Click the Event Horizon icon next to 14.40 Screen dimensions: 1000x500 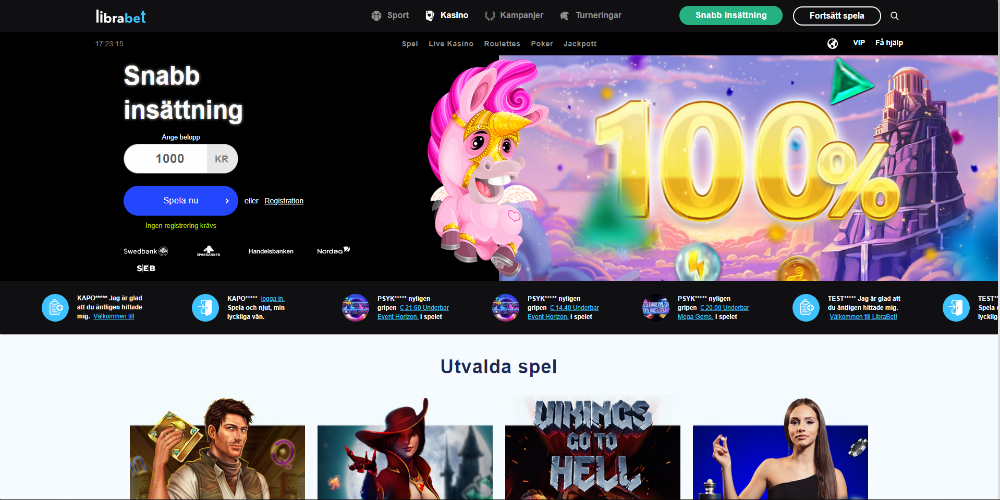506,308
